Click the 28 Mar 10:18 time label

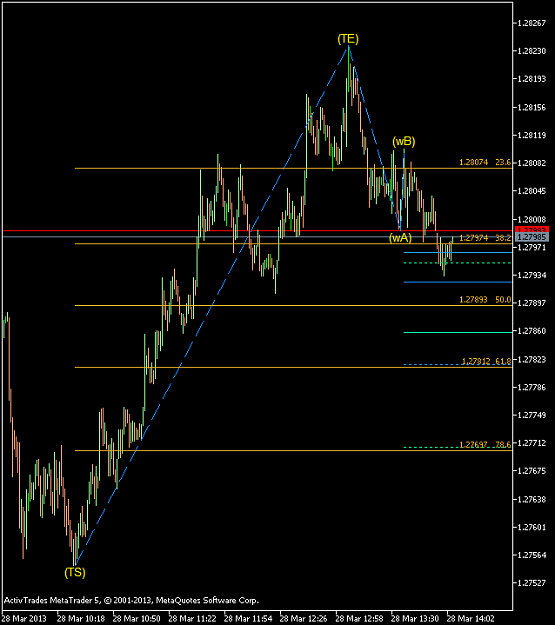[81, 619]
